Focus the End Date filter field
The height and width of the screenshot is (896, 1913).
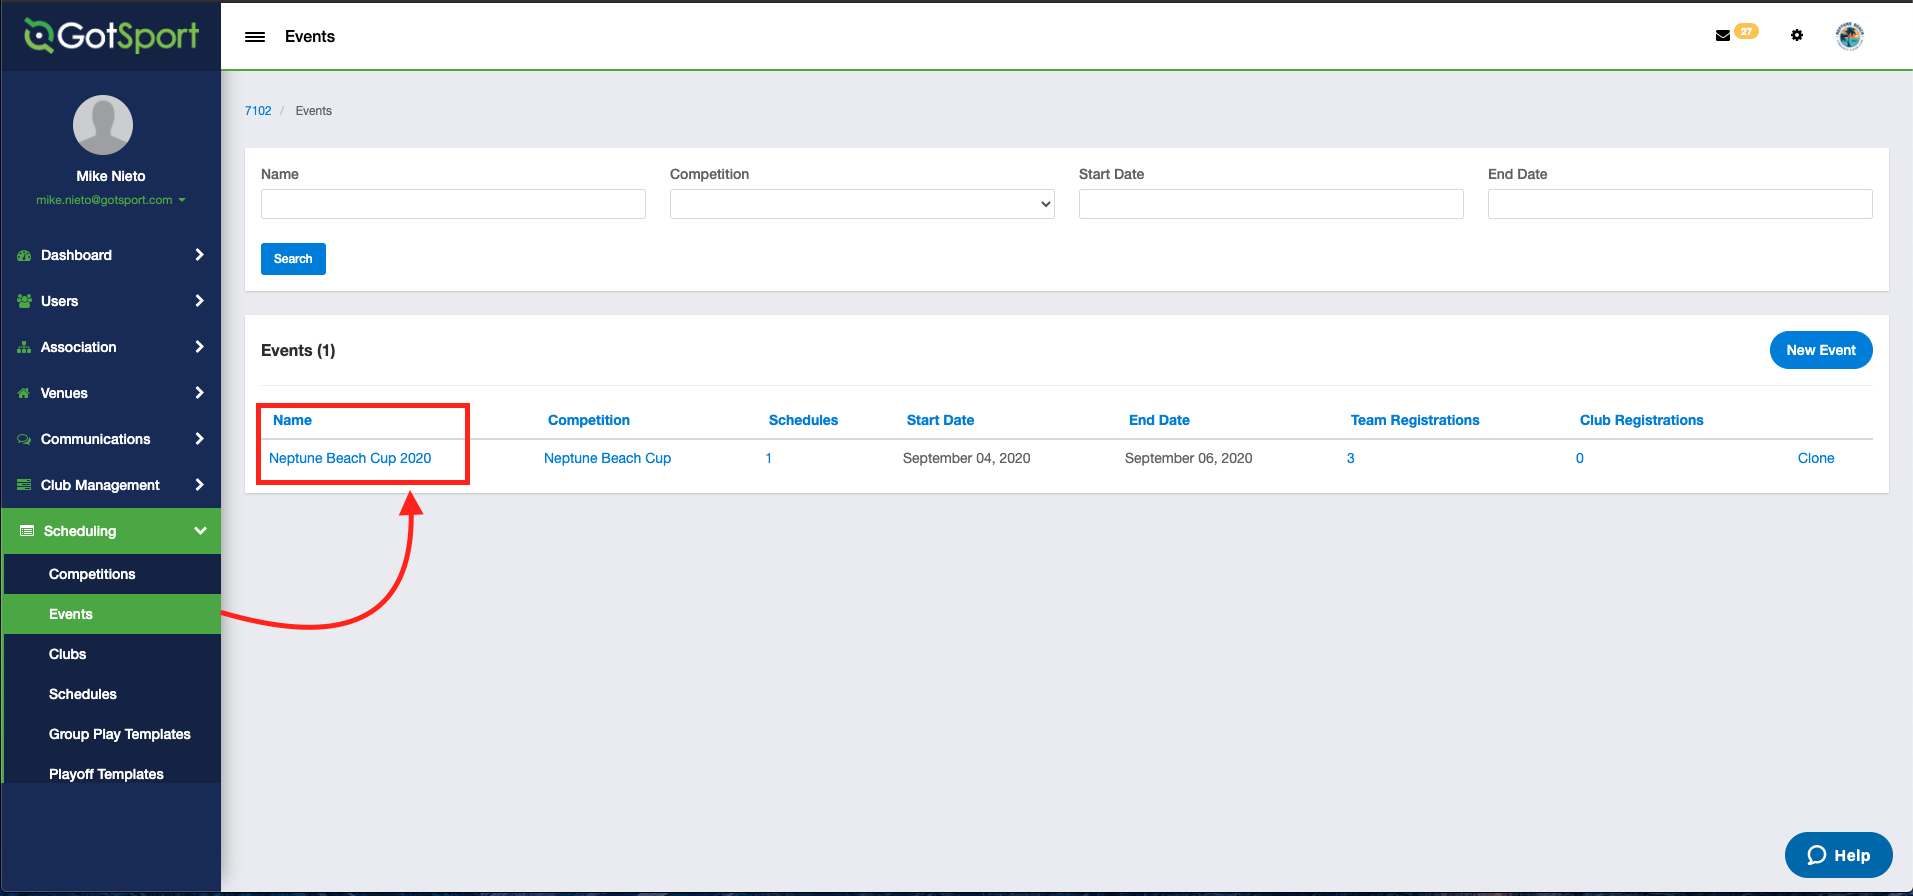pyautogui.click(x=1680, y=204)
